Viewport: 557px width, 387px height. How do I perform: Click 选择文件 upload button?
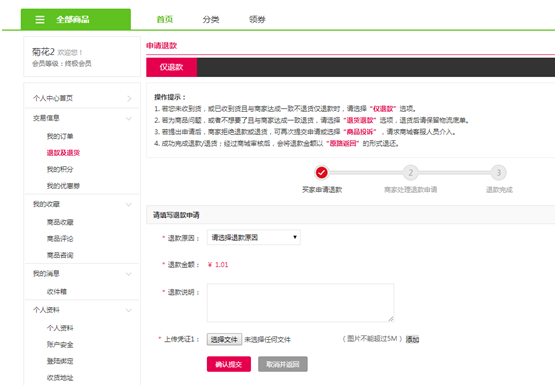tap(224, 339)
